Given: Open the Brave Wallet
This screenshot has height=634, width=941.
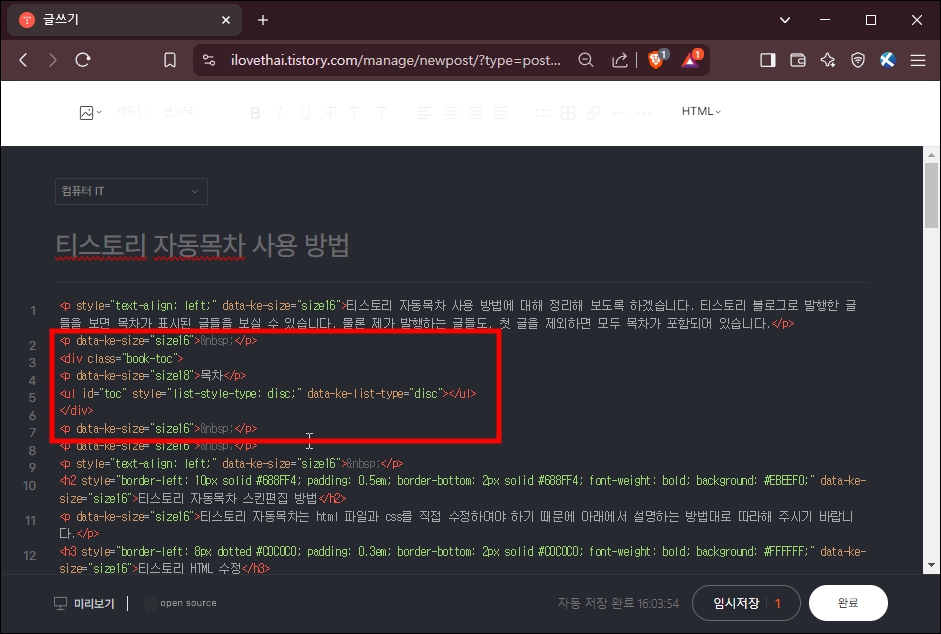Looking at the screenshot, I should point(798,60).
